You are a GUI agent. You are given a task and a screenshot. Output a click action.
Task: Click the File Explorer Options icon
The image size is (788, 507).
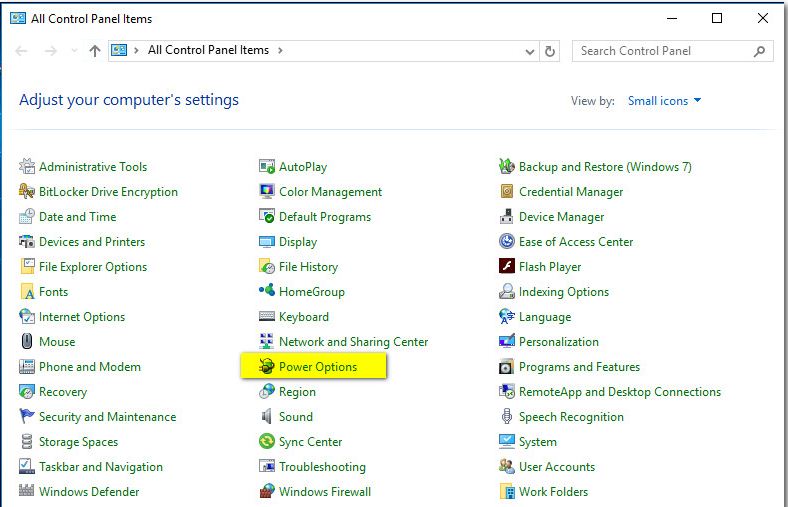click(27, 266)
